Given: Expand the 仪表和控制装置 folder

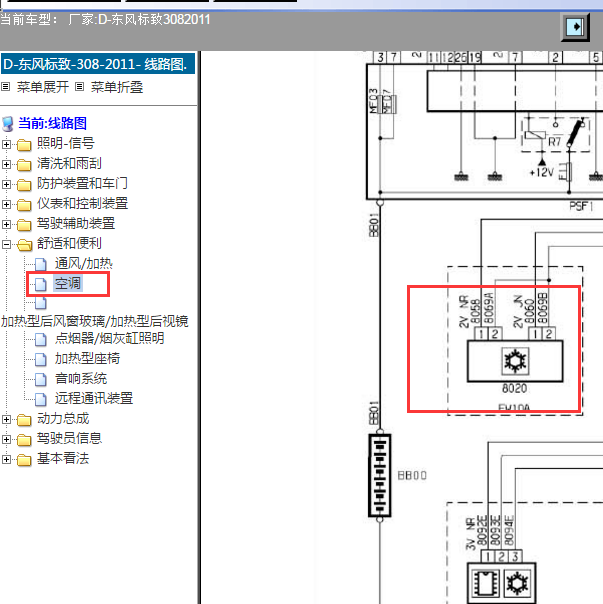Looking at the screenshot, I should [6, 205].
